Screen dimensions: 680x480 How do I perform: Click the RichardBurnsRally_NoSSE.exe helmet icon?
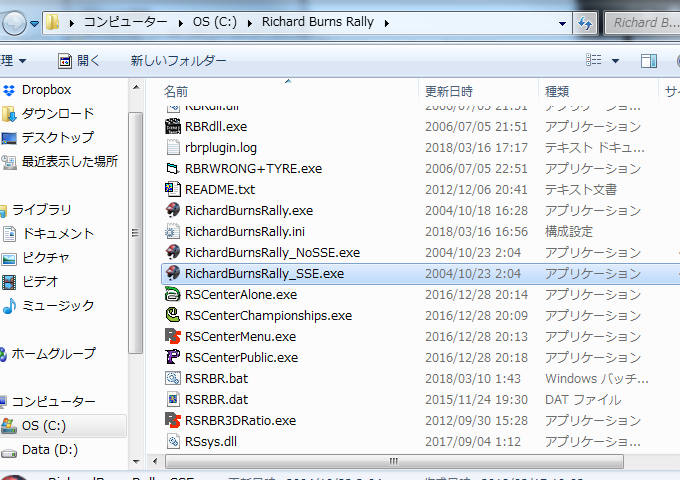pyautogui.click(x=173, y=252)
